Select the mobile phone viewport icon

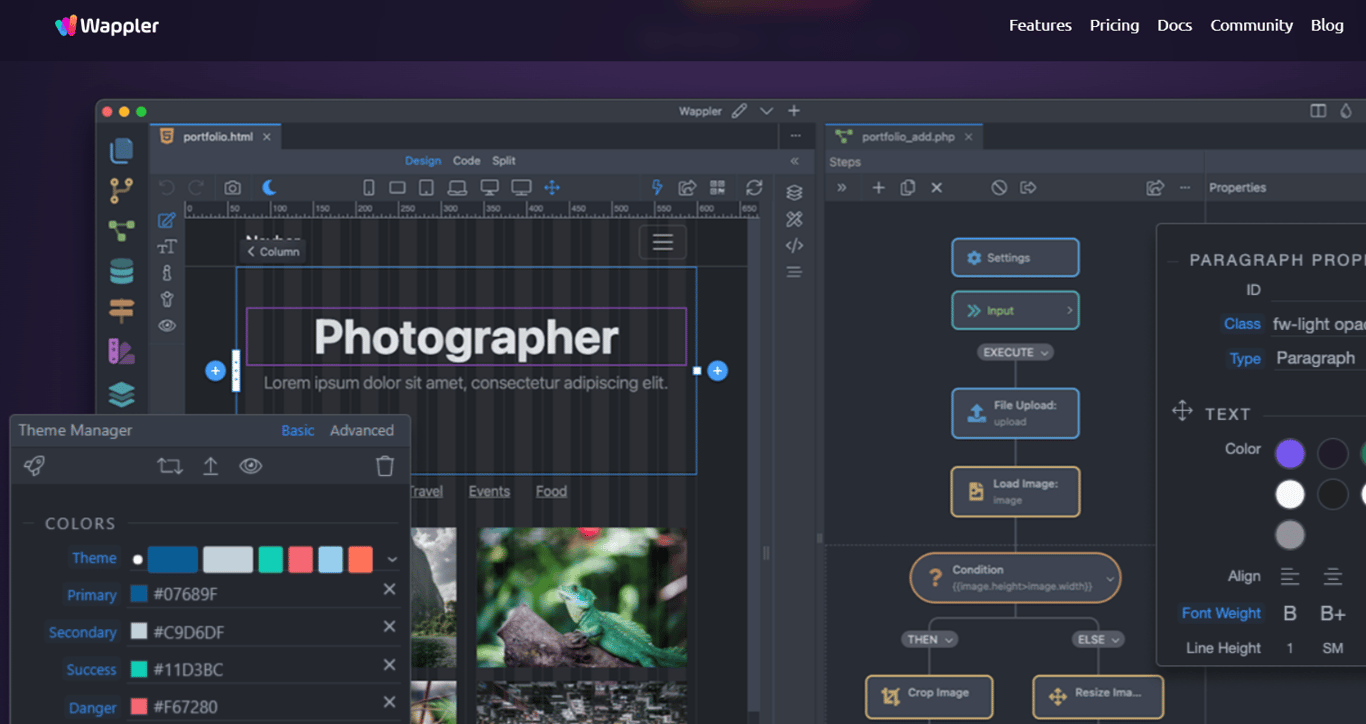click(368, 187)
